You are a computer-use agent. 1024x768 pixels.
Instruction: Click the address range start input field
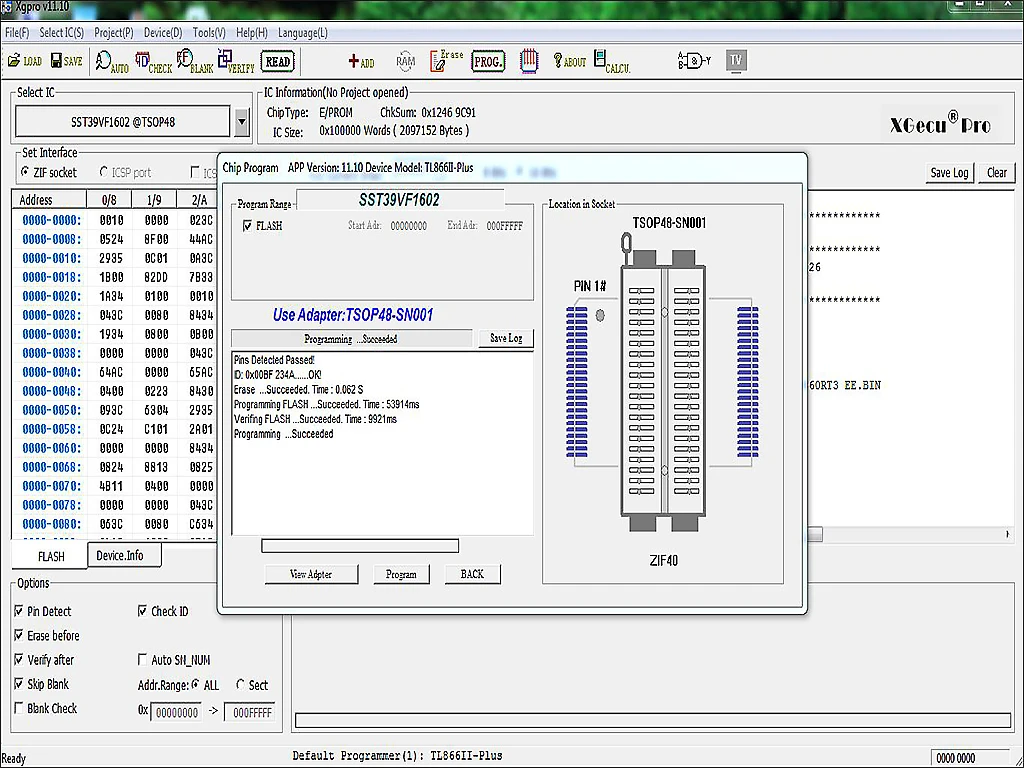176,713
